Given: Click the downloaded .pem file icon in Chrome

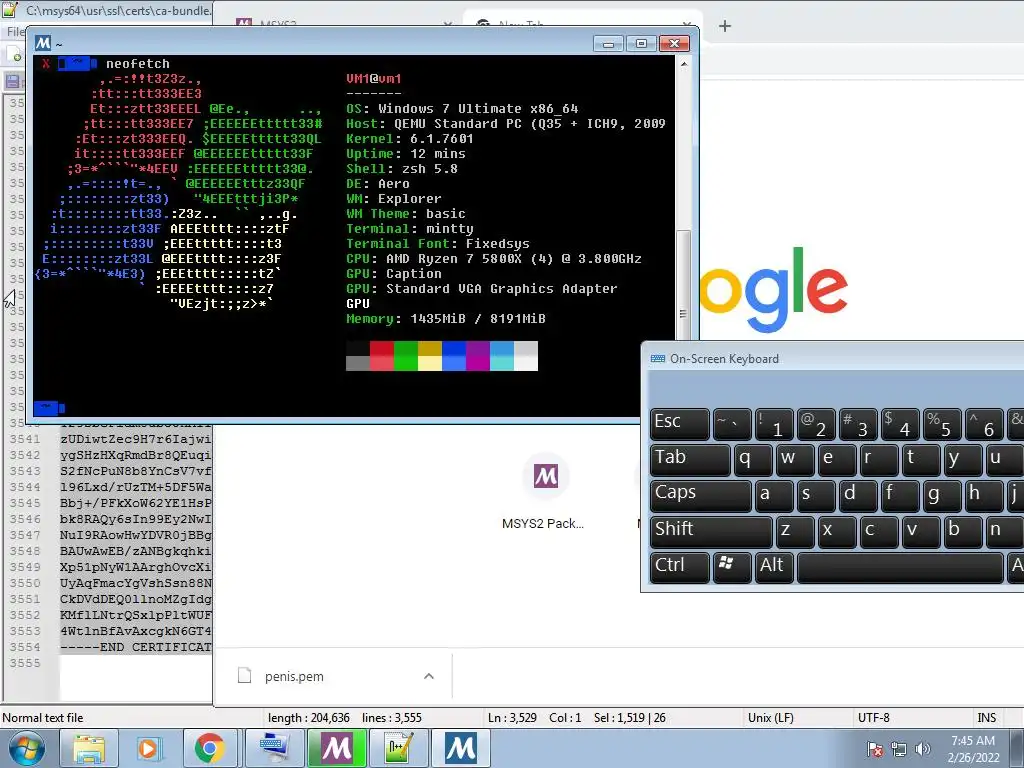Looking at the screenshot, I should click(244, 675).
